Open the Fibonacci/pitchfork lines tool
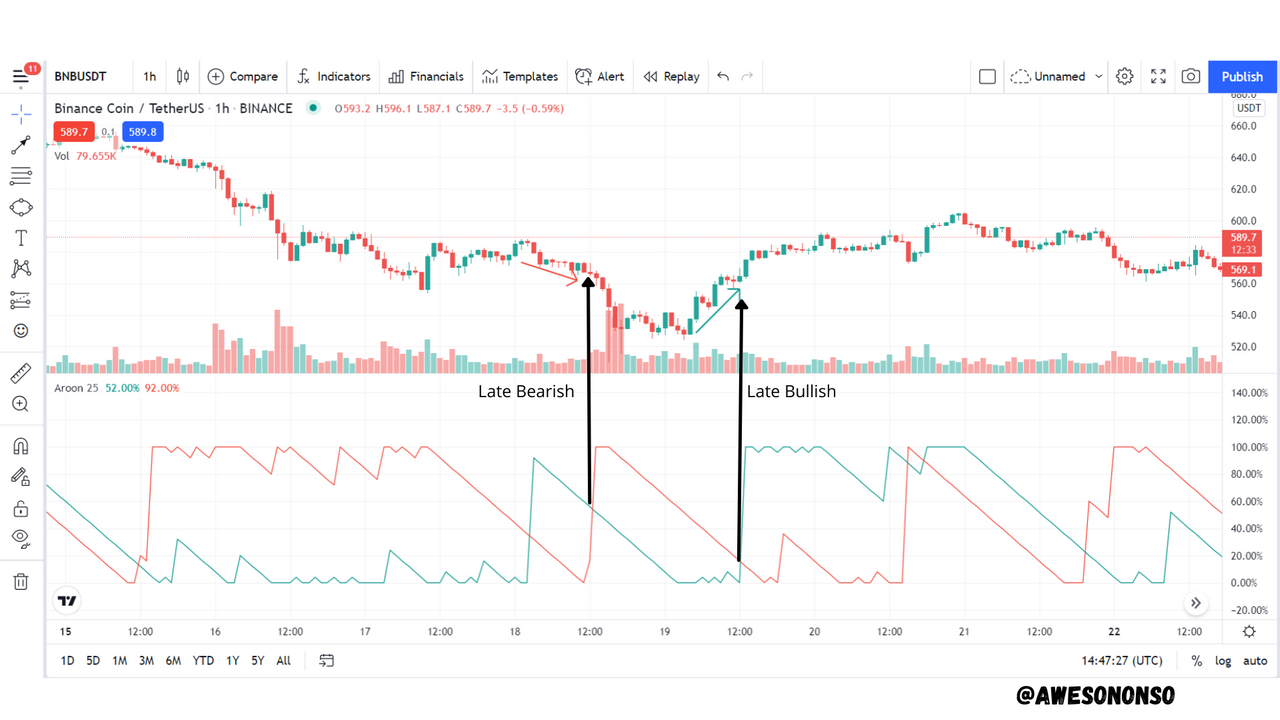 (x=21, y=176)
